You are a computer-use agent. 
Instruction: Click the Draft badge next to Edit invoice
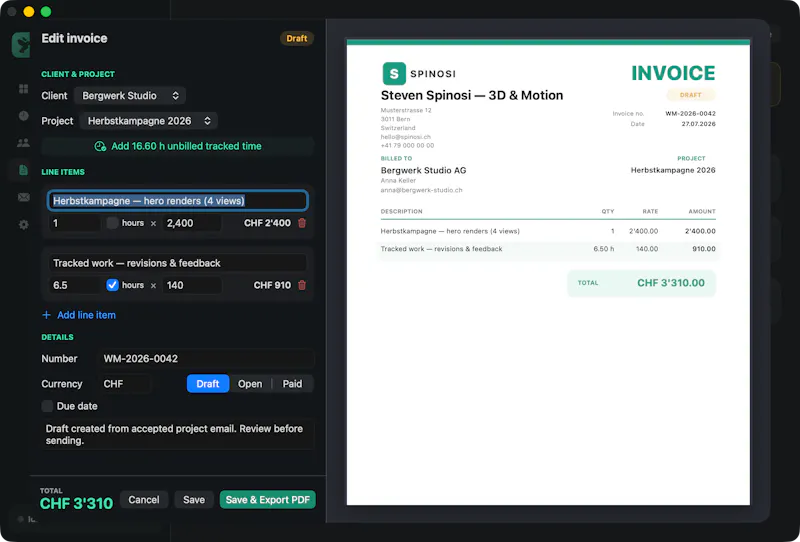[297, 38]
